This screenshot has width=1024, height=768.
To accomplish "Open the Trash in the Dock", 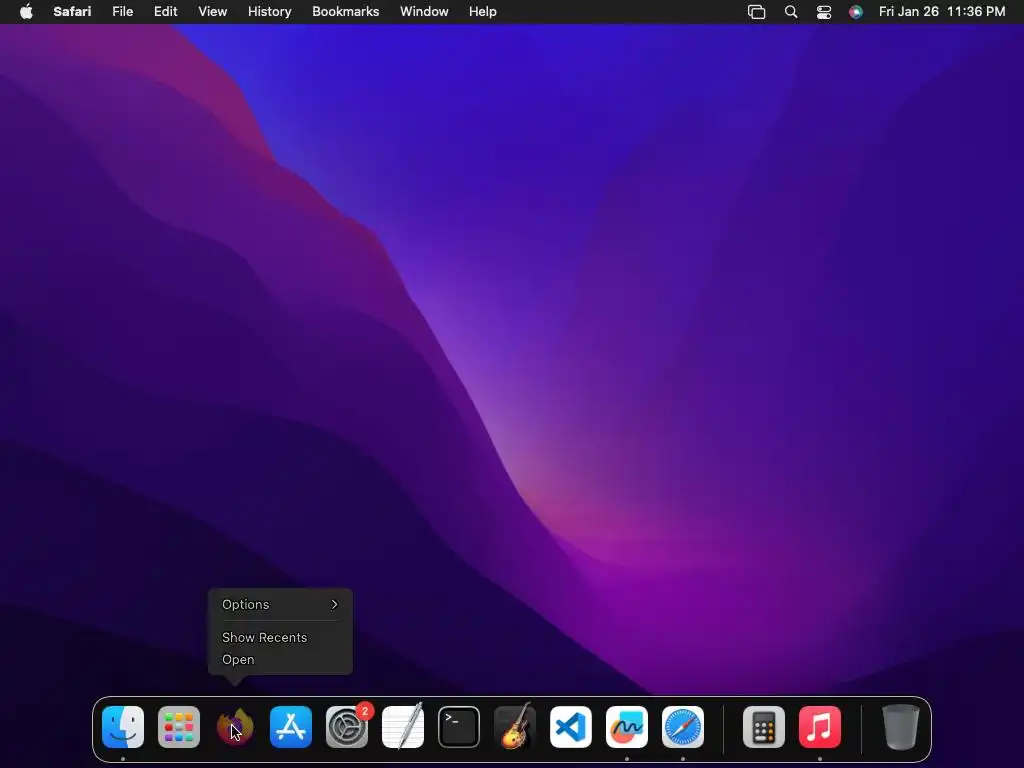I will click(x=901, y=727).
